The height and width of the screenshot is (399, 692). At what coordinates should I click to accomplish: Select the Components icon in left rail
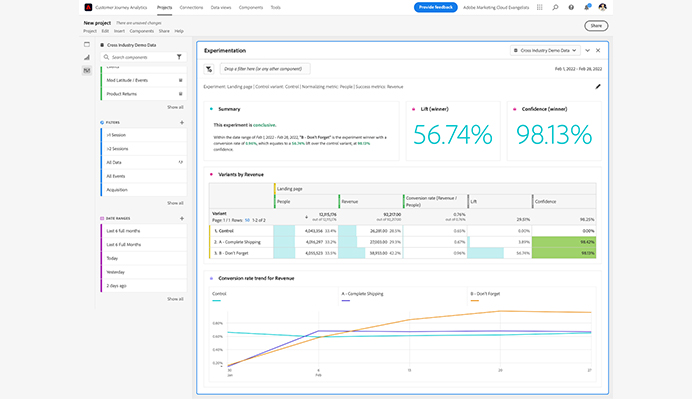(x=87, y=71)
